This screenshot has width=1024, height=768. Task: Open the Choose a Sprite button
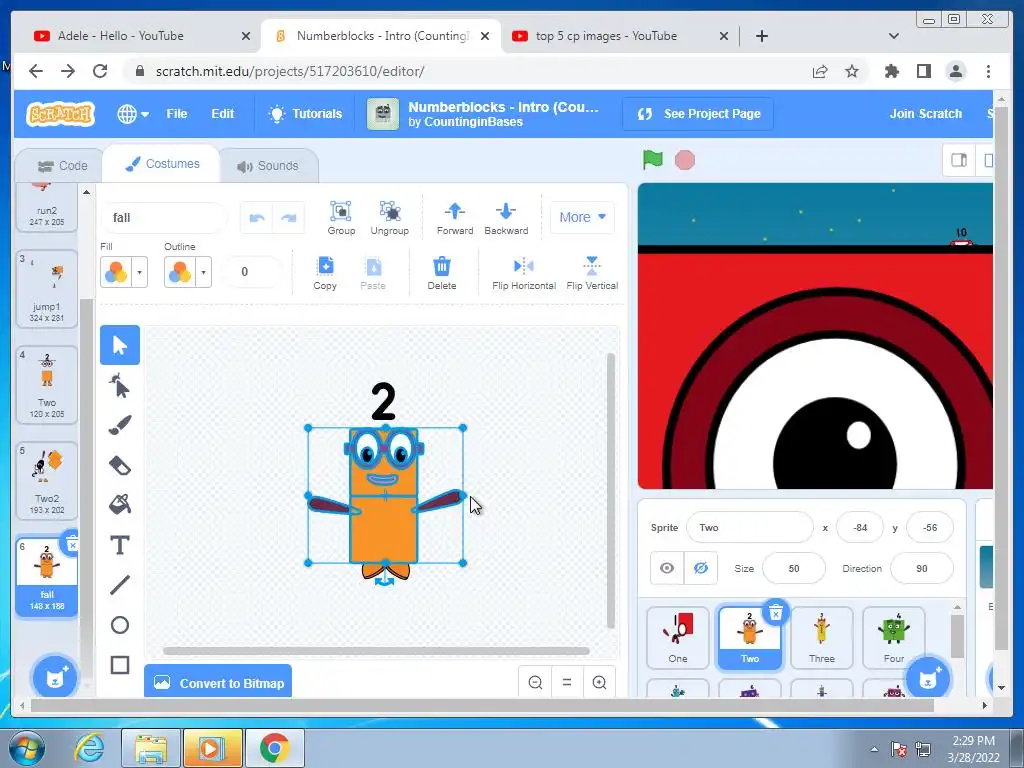coord(928,679)
